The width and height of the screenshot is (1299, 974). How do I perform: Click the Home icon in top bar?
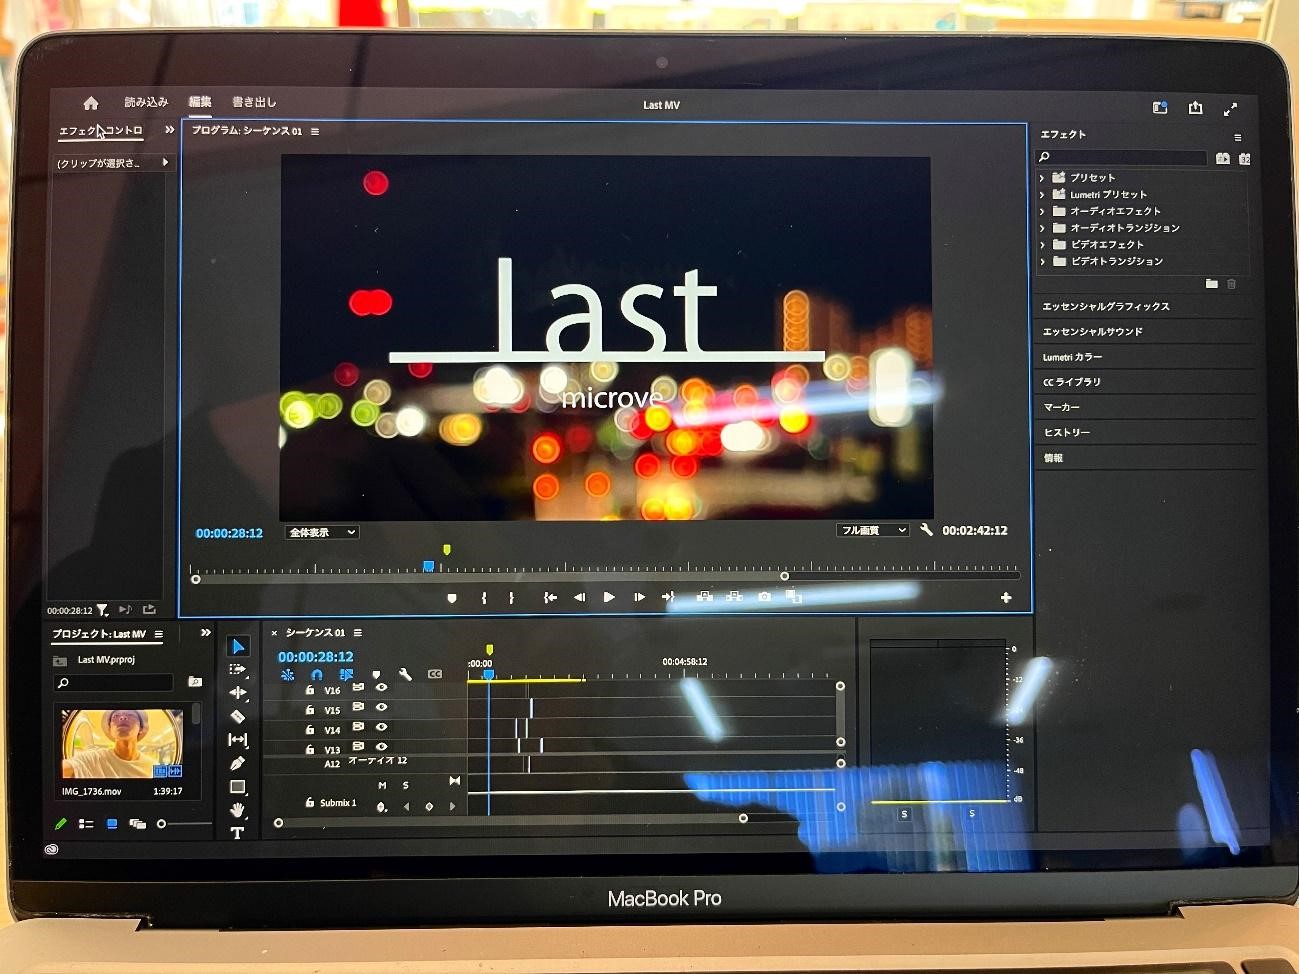(91, 103)
